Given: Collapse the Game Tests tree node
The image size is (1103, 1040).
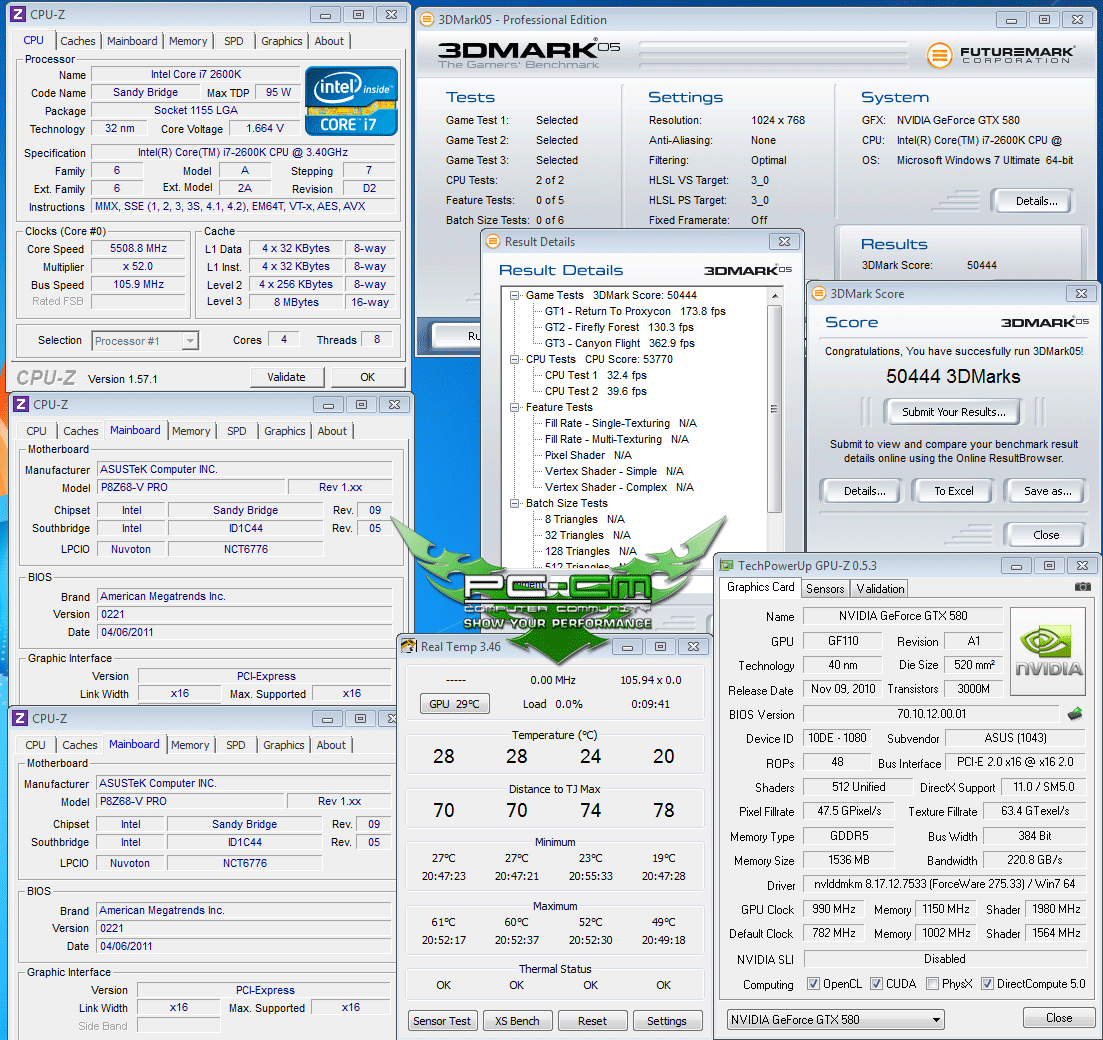Looking at the screenshot, I should [515, 296].
